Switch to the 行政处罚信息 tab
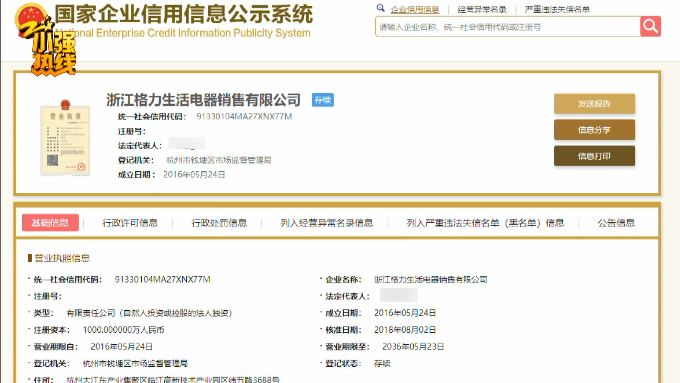 219,223
